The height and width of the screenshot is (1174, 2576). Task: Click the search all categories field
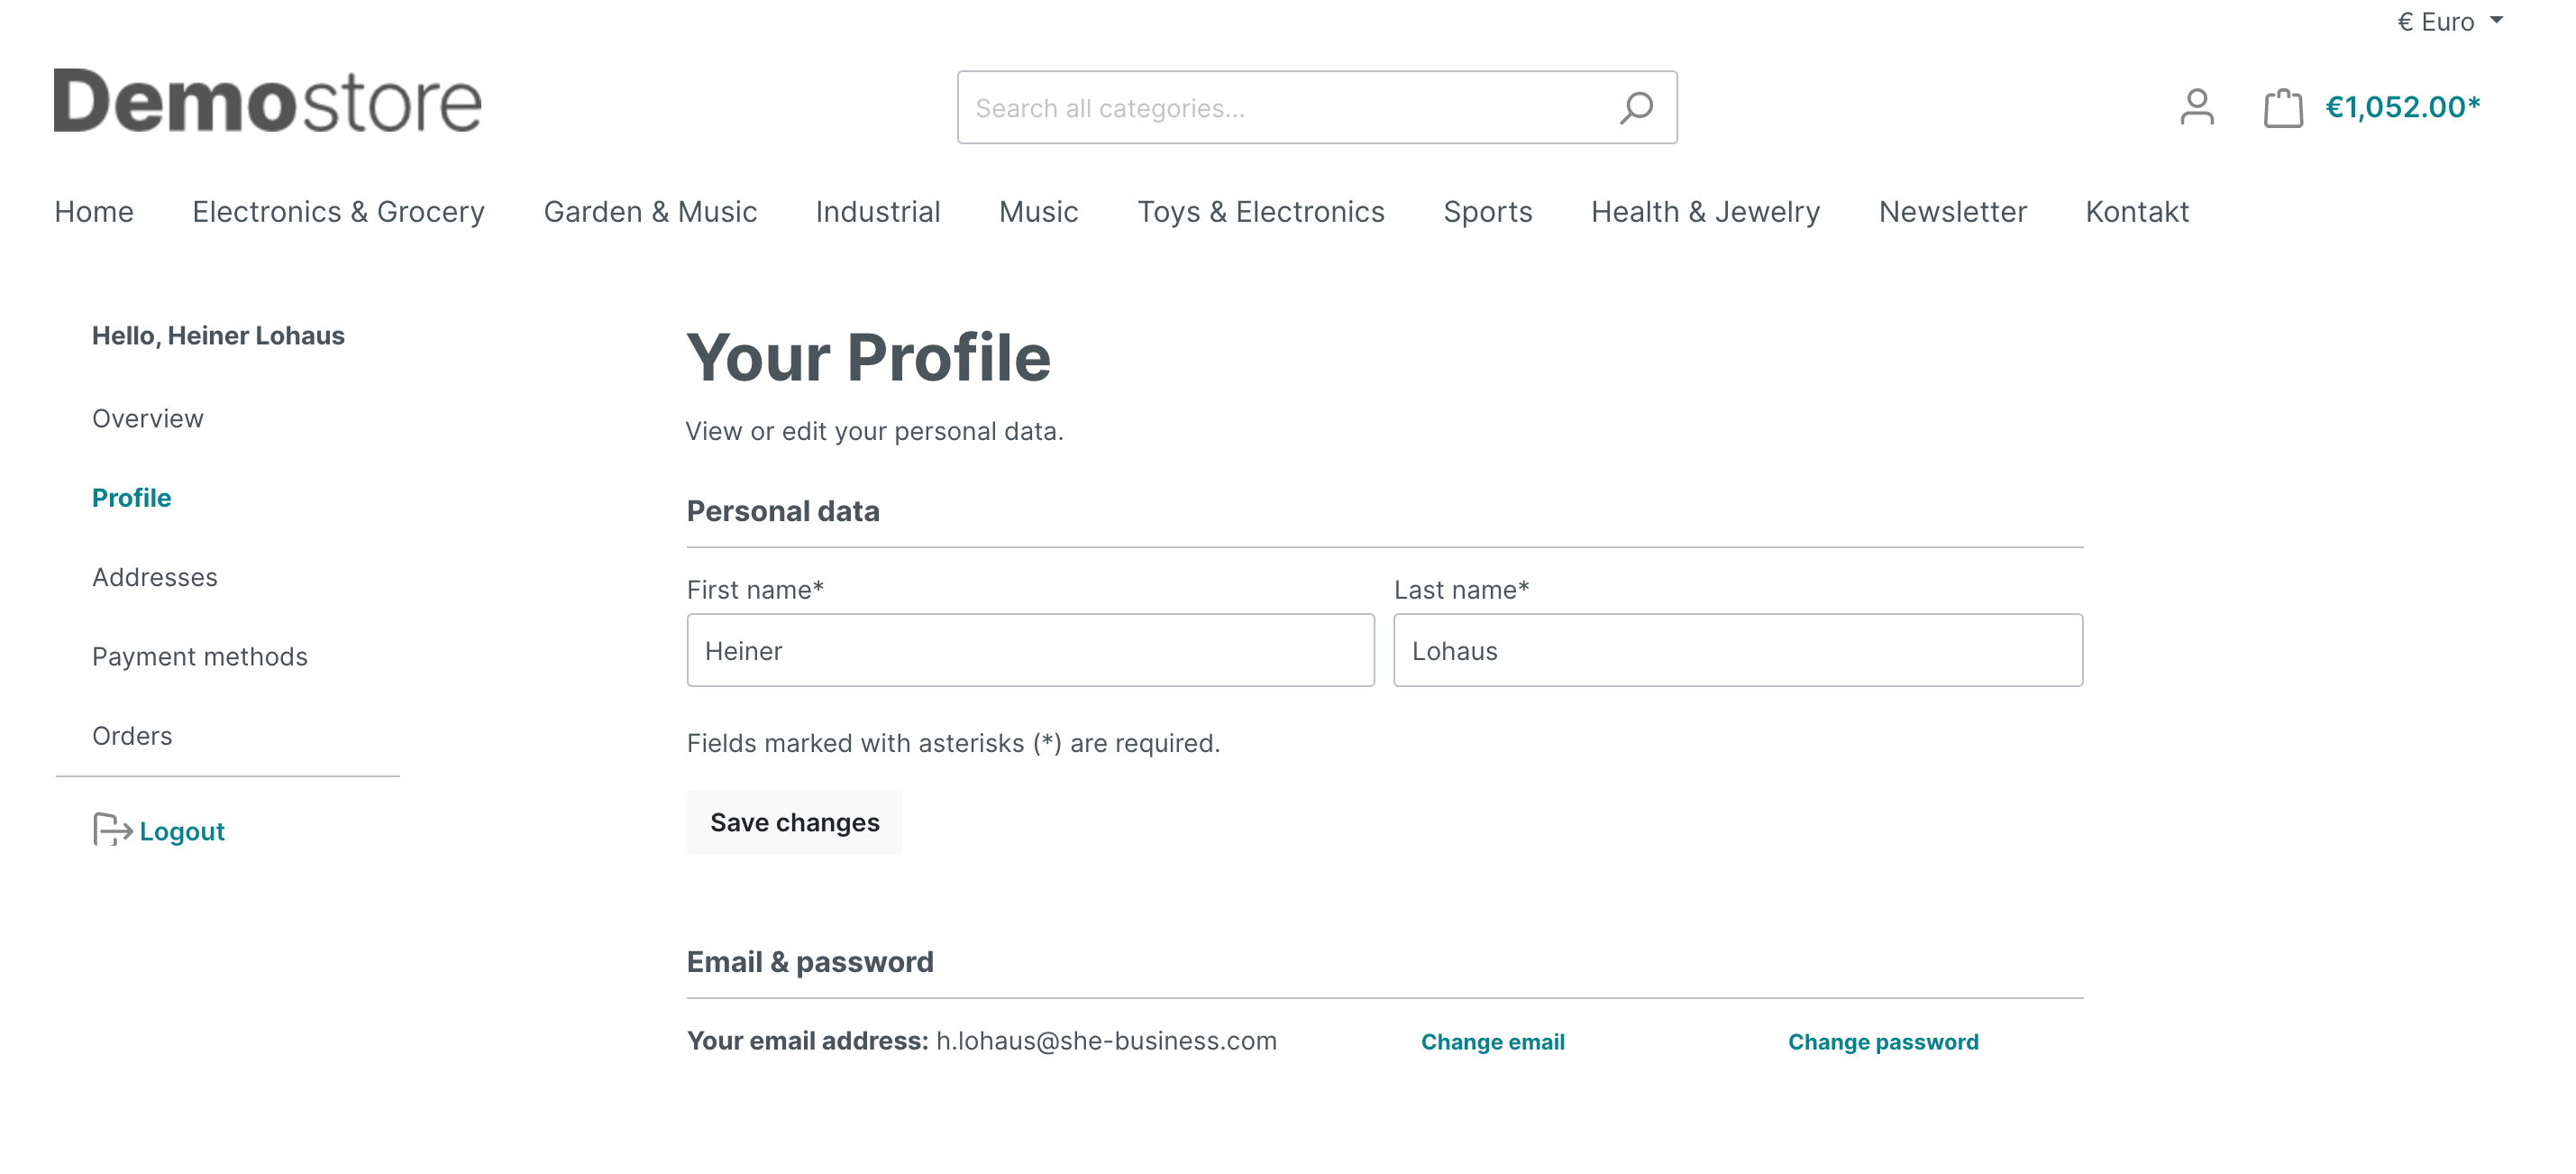[1316, 108]
